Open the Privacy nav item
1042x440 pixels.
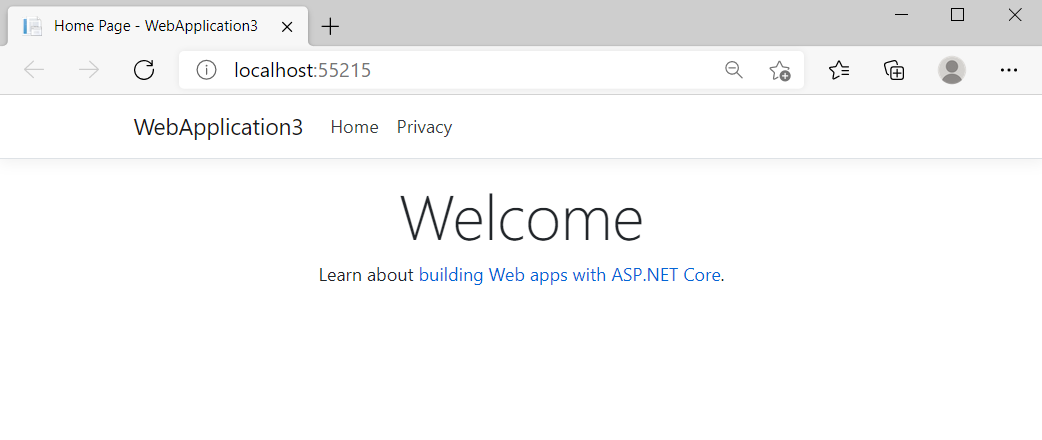pos(424,127)
